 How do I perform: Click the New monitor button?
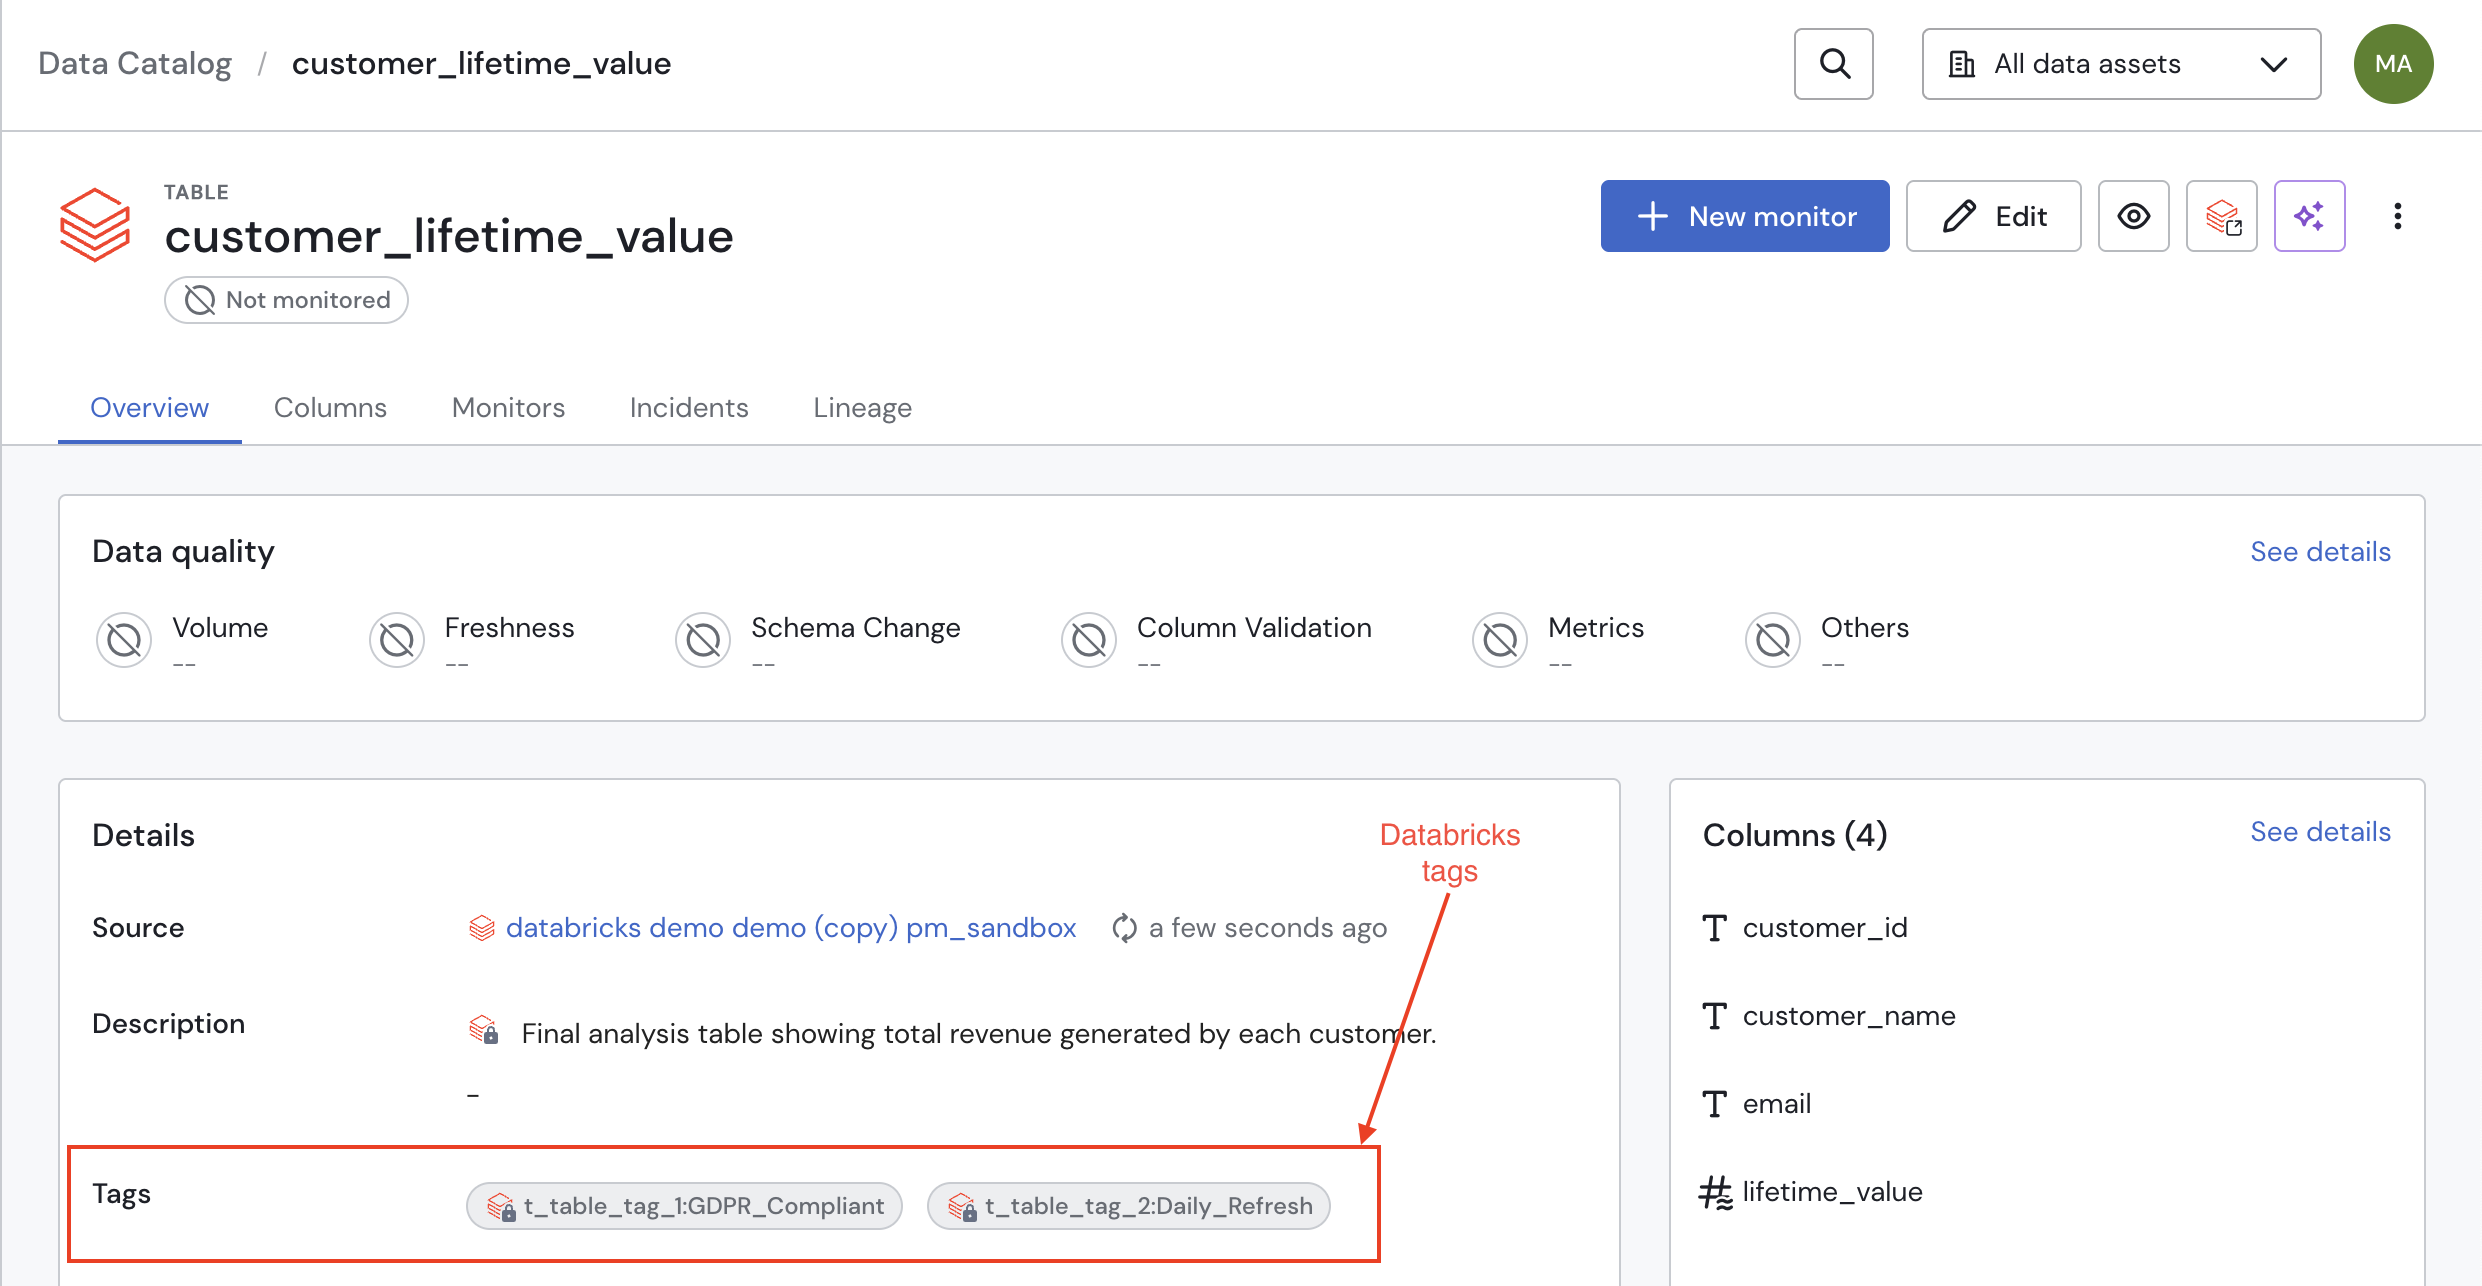(x=1745, y=216)
